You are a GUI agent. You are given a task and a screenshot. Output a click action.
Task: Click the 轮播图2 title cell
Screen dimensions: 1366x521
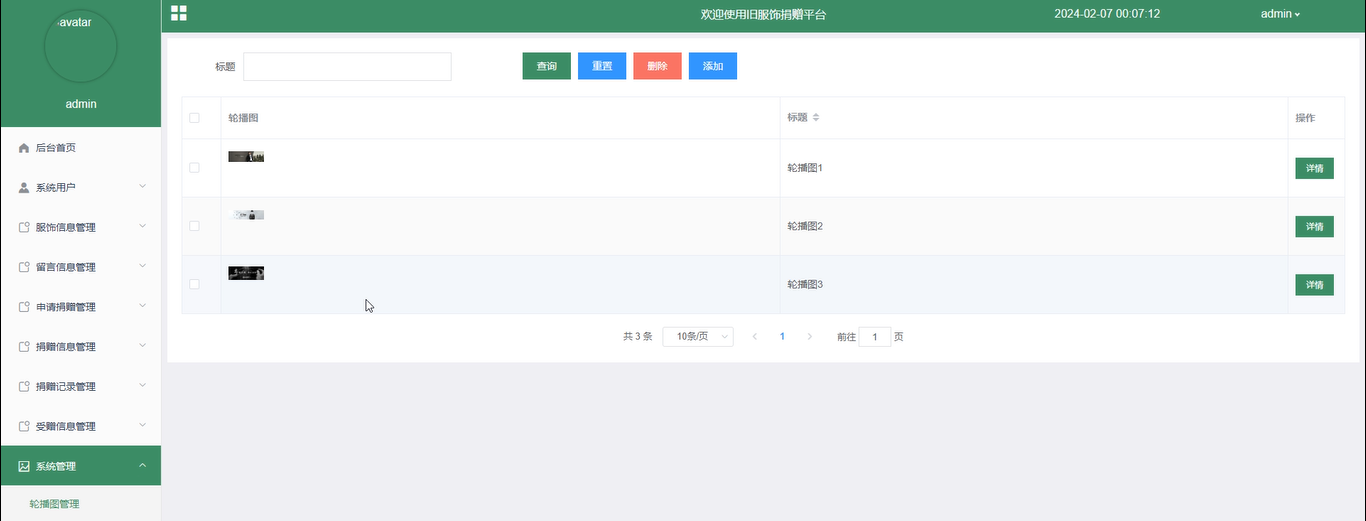pyautogui.click(x=1034, y=226)
